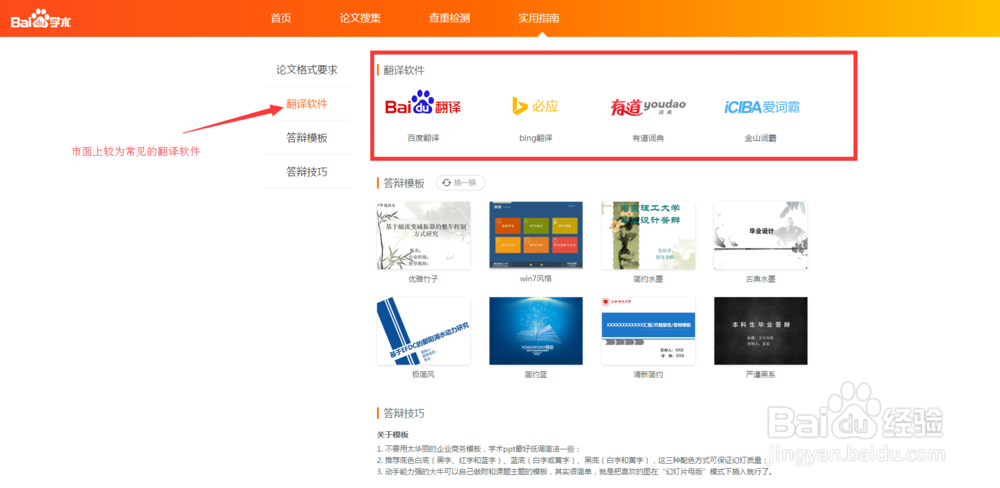Open 答辩技巧 sidebar item
Image resolution: width=1000 pixels, height=488 pixels.
pos(307,172)
